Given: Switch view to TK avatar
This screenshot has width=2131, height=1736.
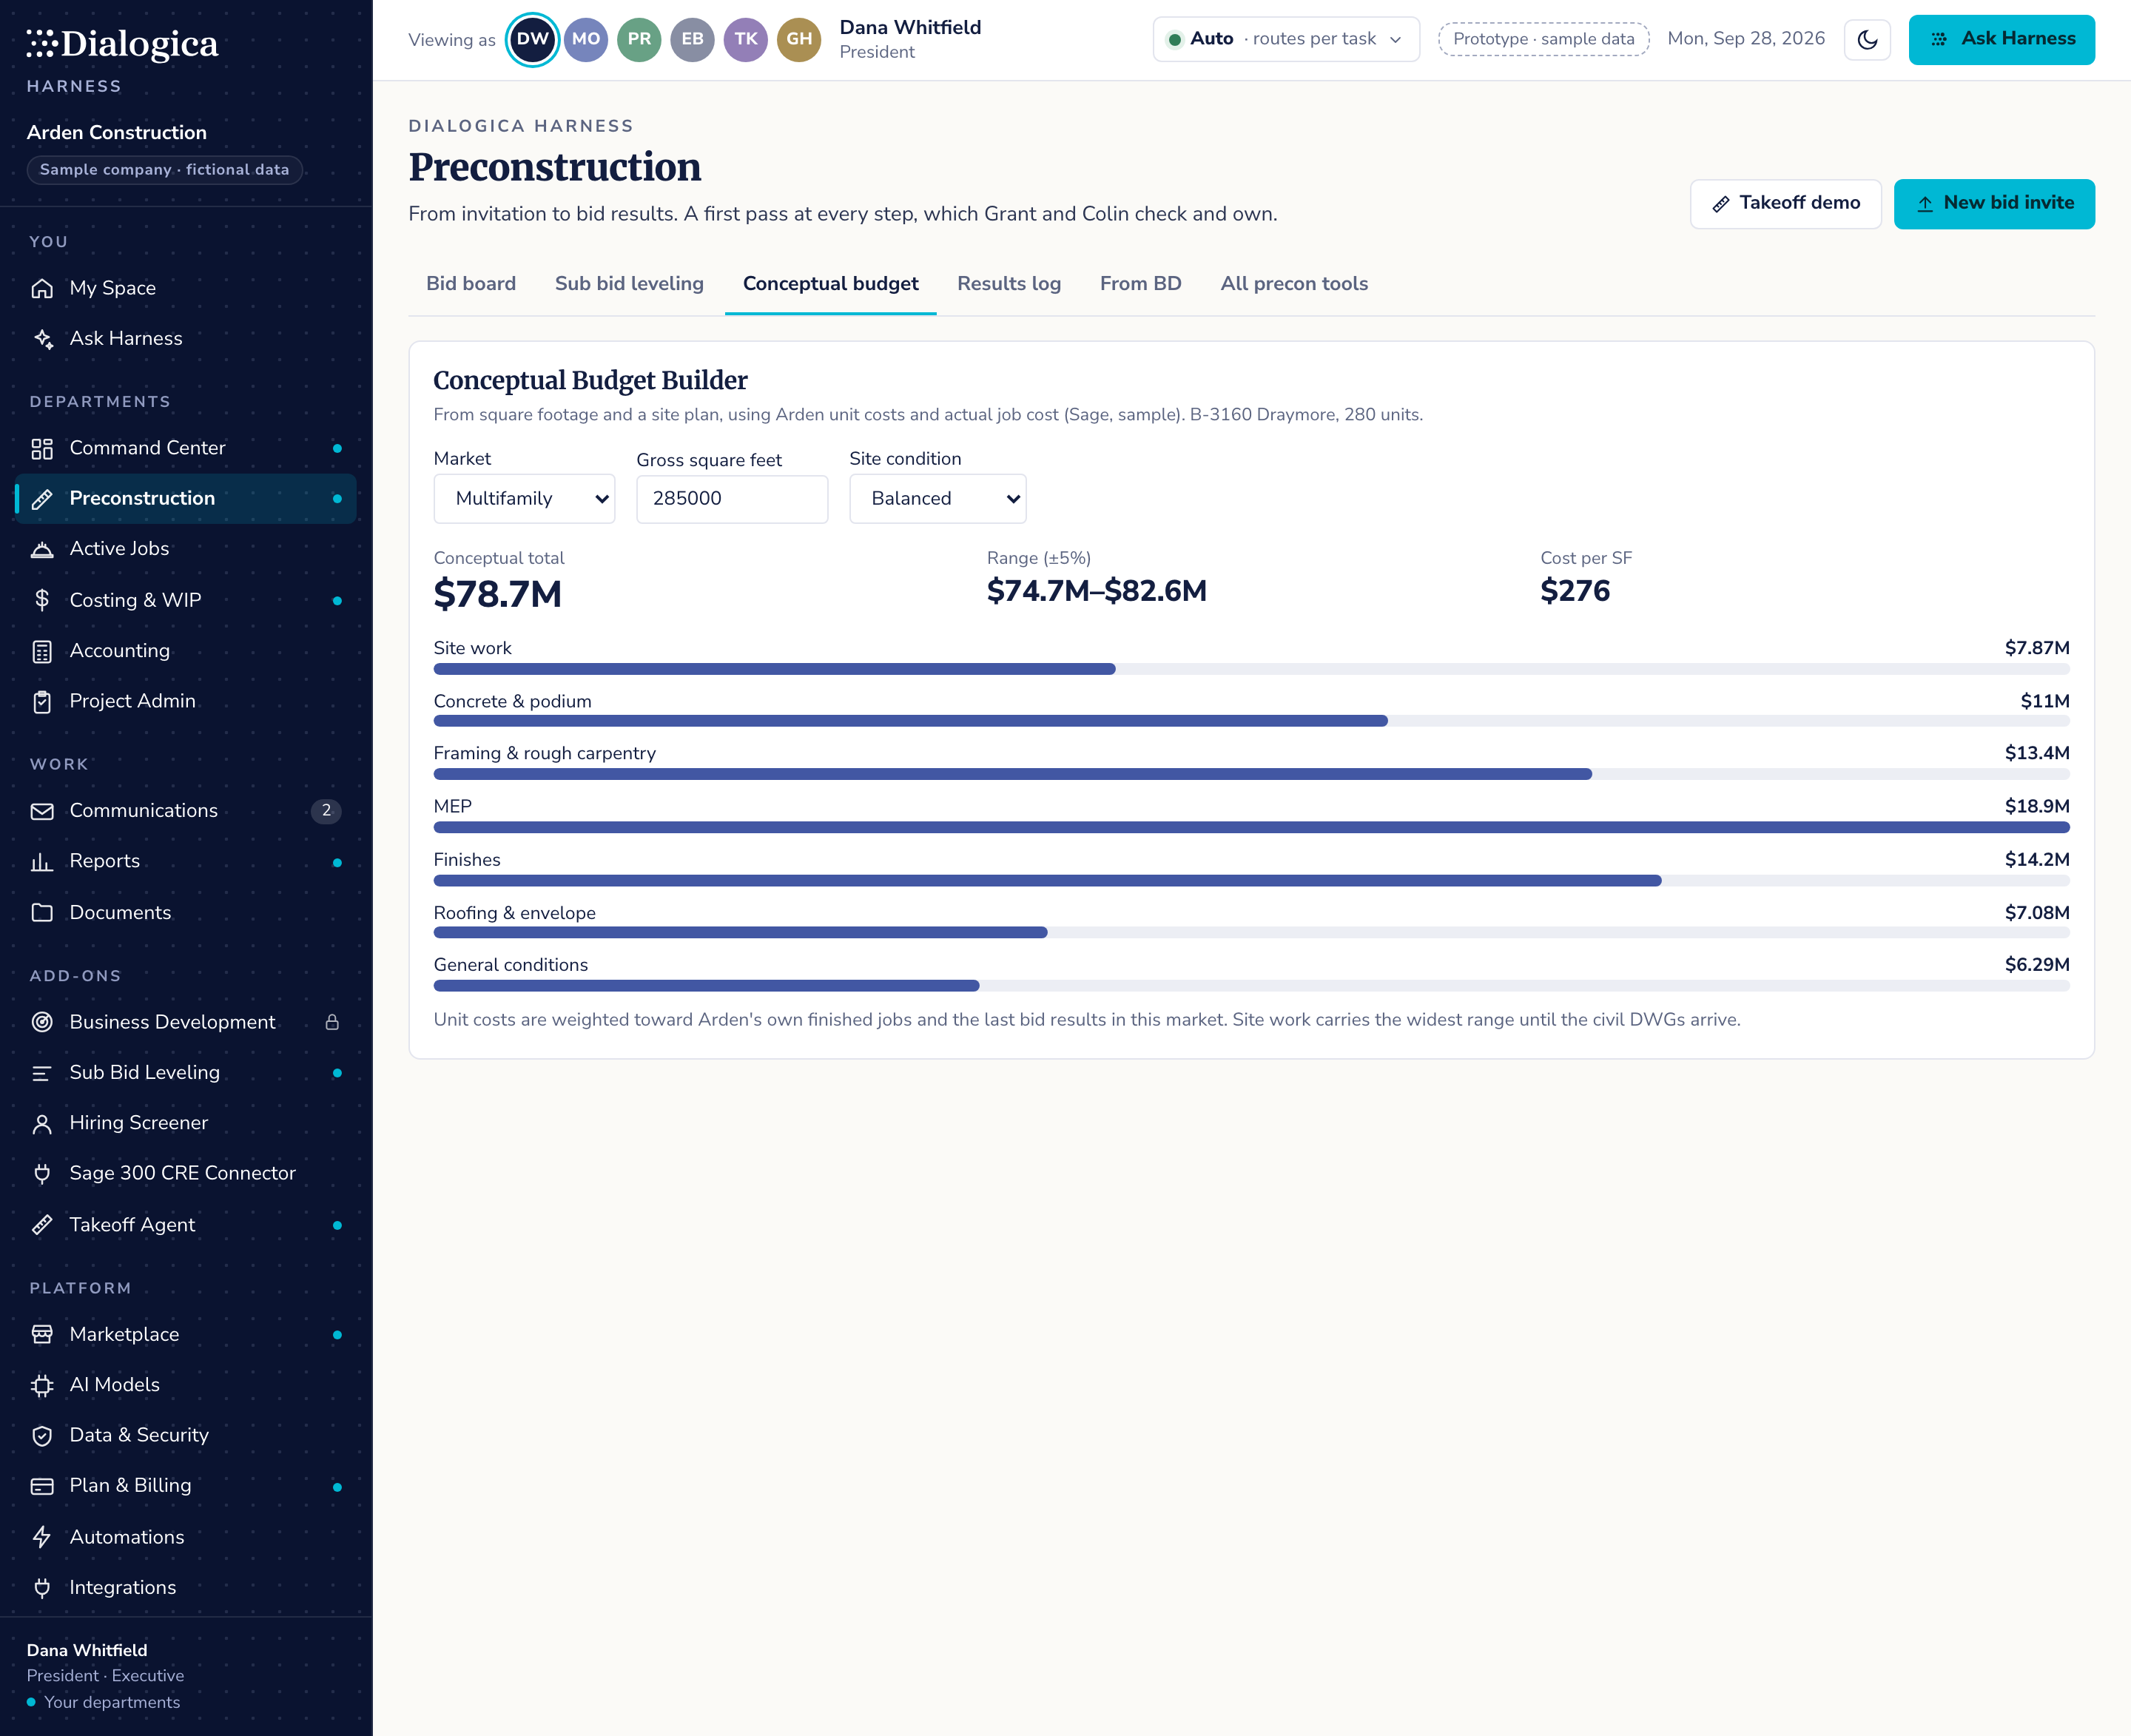Looking at the screenshot, I should pyautogui.click(x=746, y=40).
